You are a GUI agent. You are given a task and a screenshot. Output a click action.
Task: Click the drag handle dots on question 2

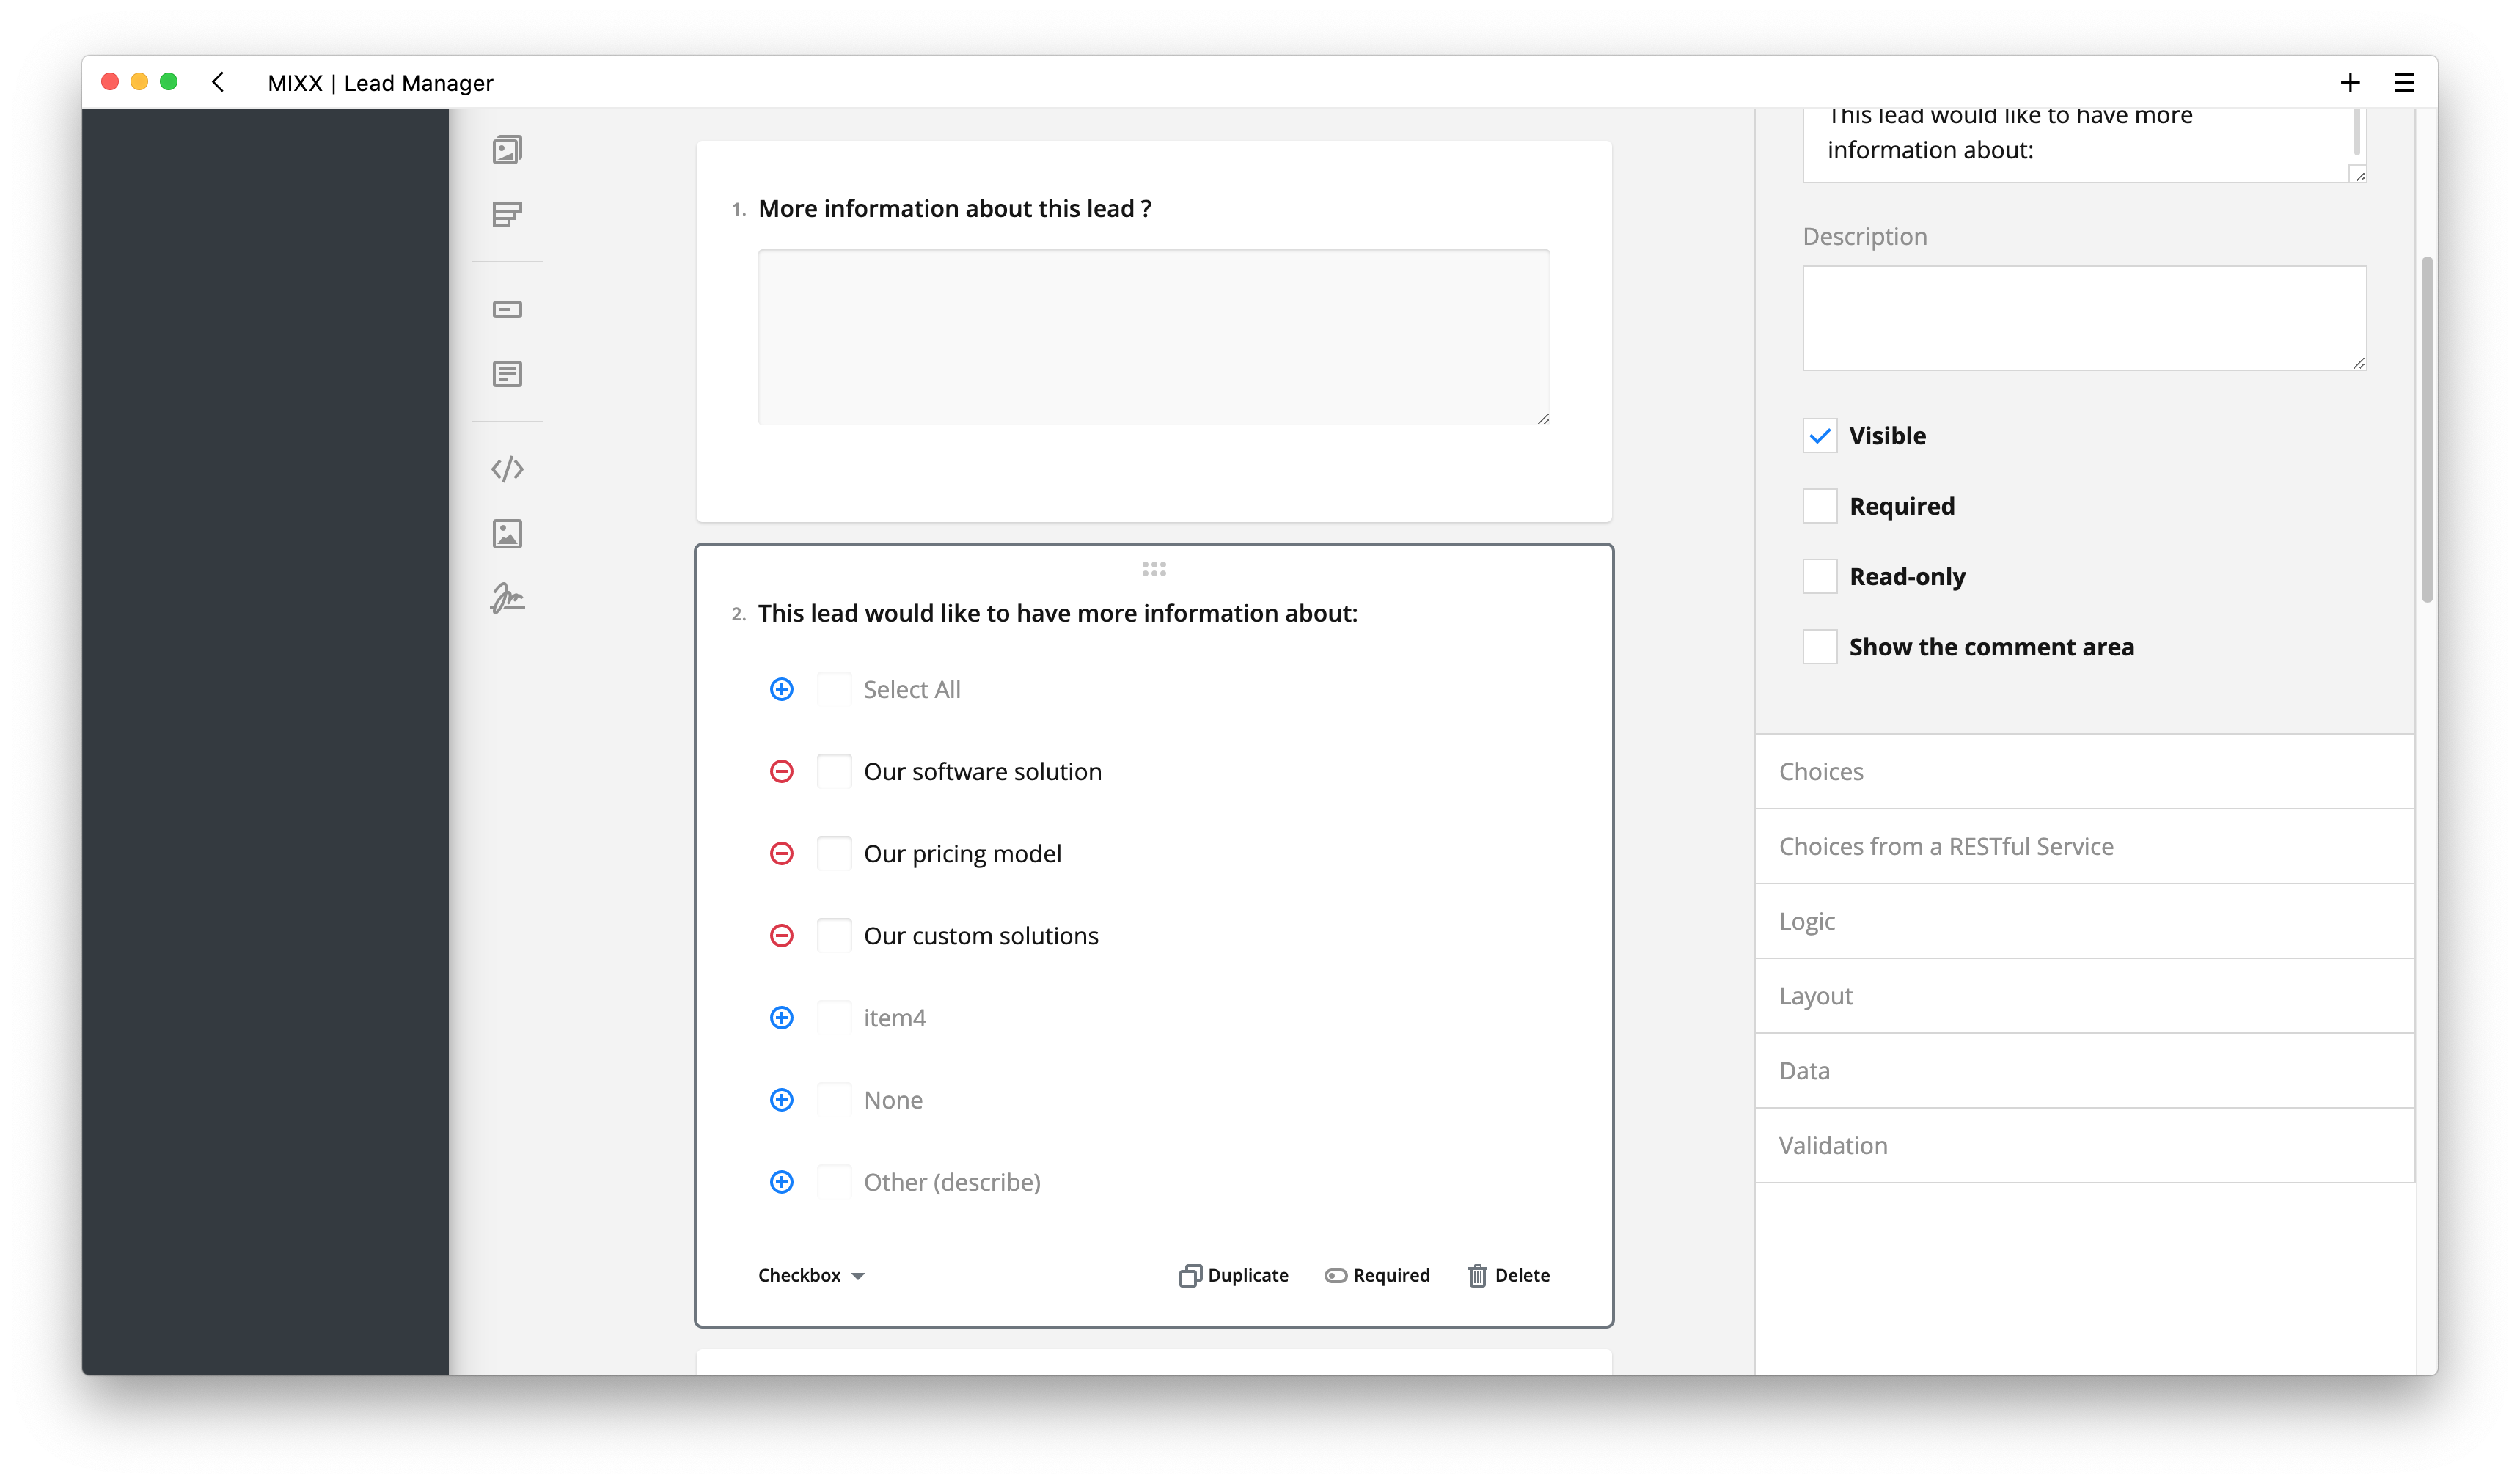click(x=1154, y=569)
